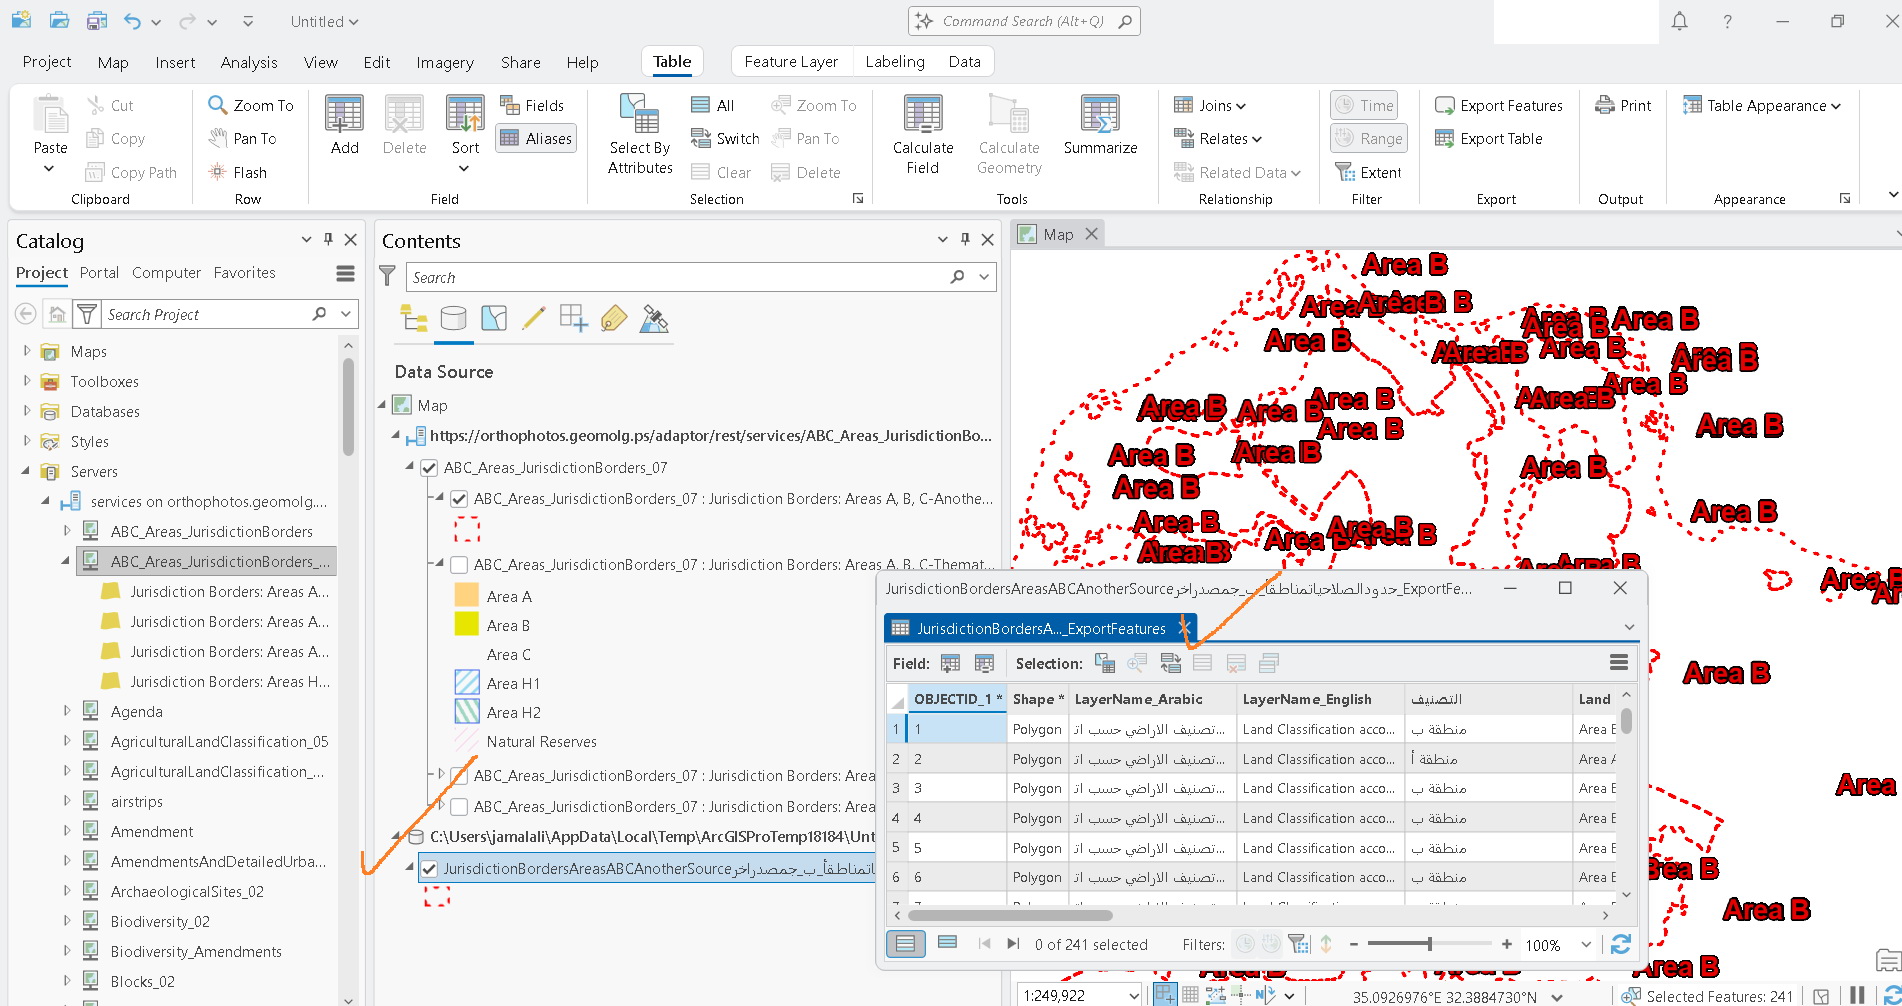The image size is (1902, 1006).
Task: Adjust the attribute table zoom slider
Action: click(1430, 943)
